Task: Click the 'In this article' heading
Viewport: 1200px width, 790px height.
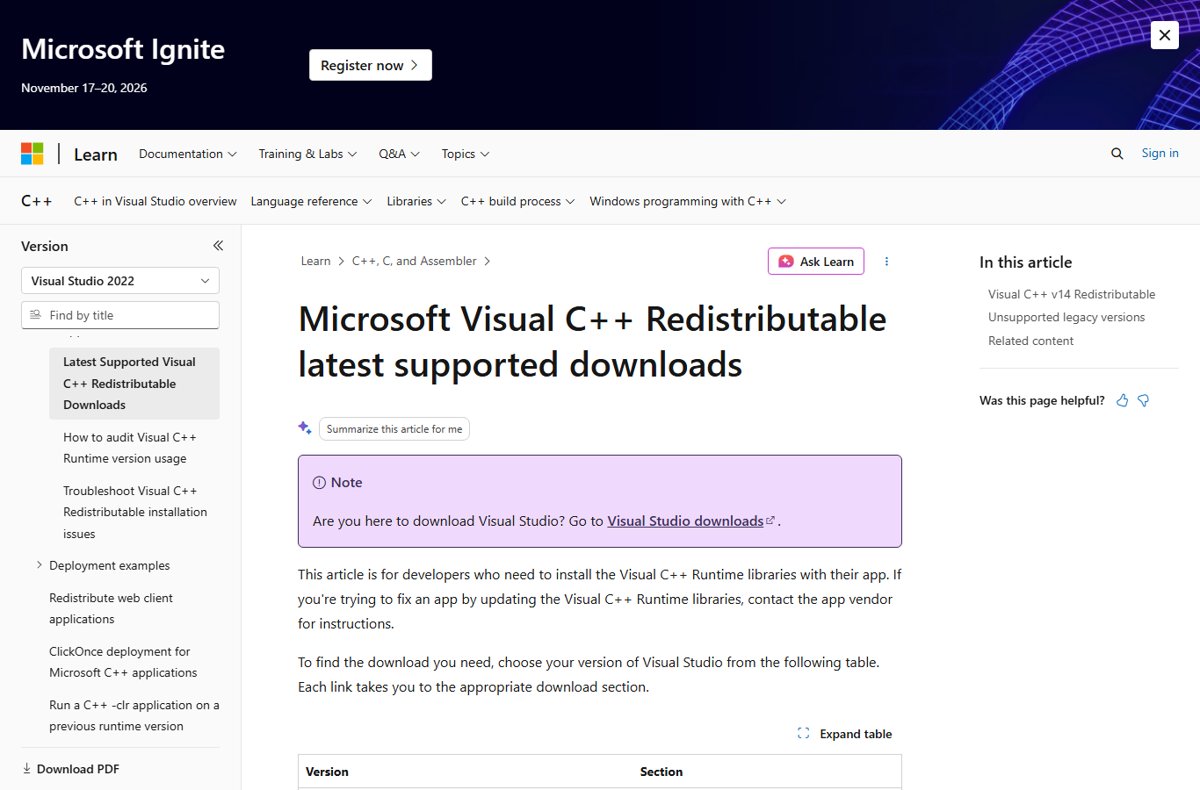Action: [1025, 262]
